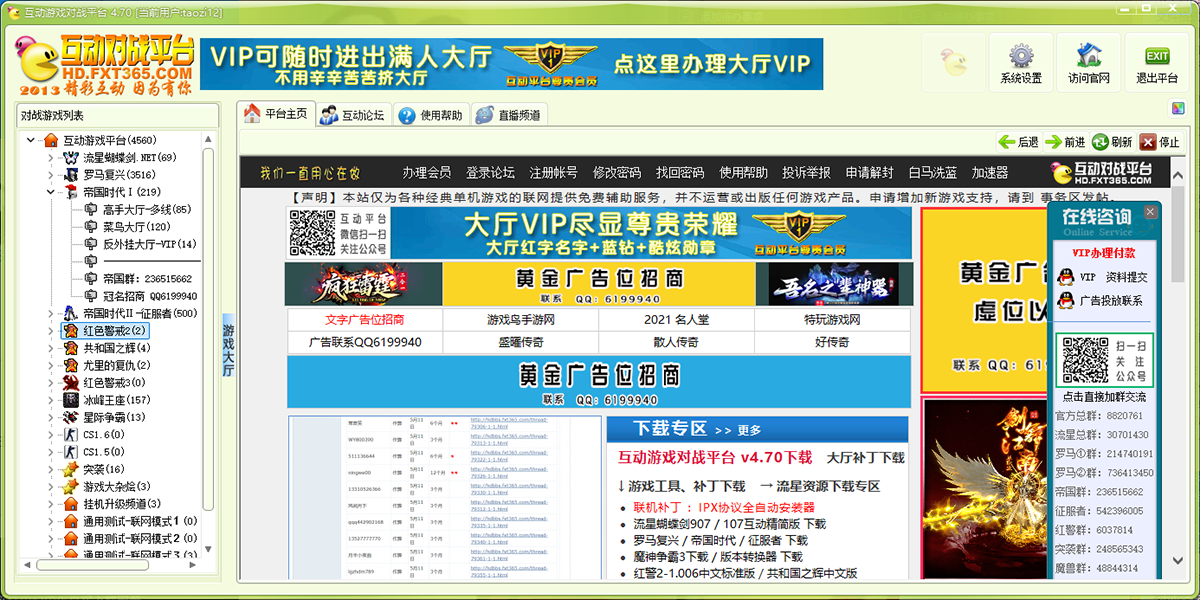
Task: Click the 突袭 star icon
Action: click(71, 469)
